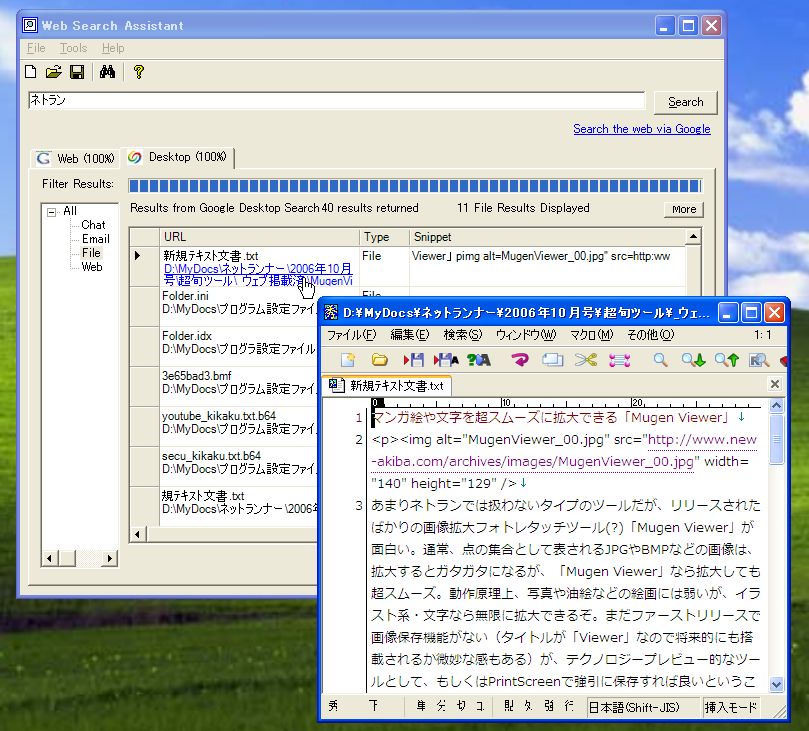Click the results table scroll-left arrow

(137, 534)
